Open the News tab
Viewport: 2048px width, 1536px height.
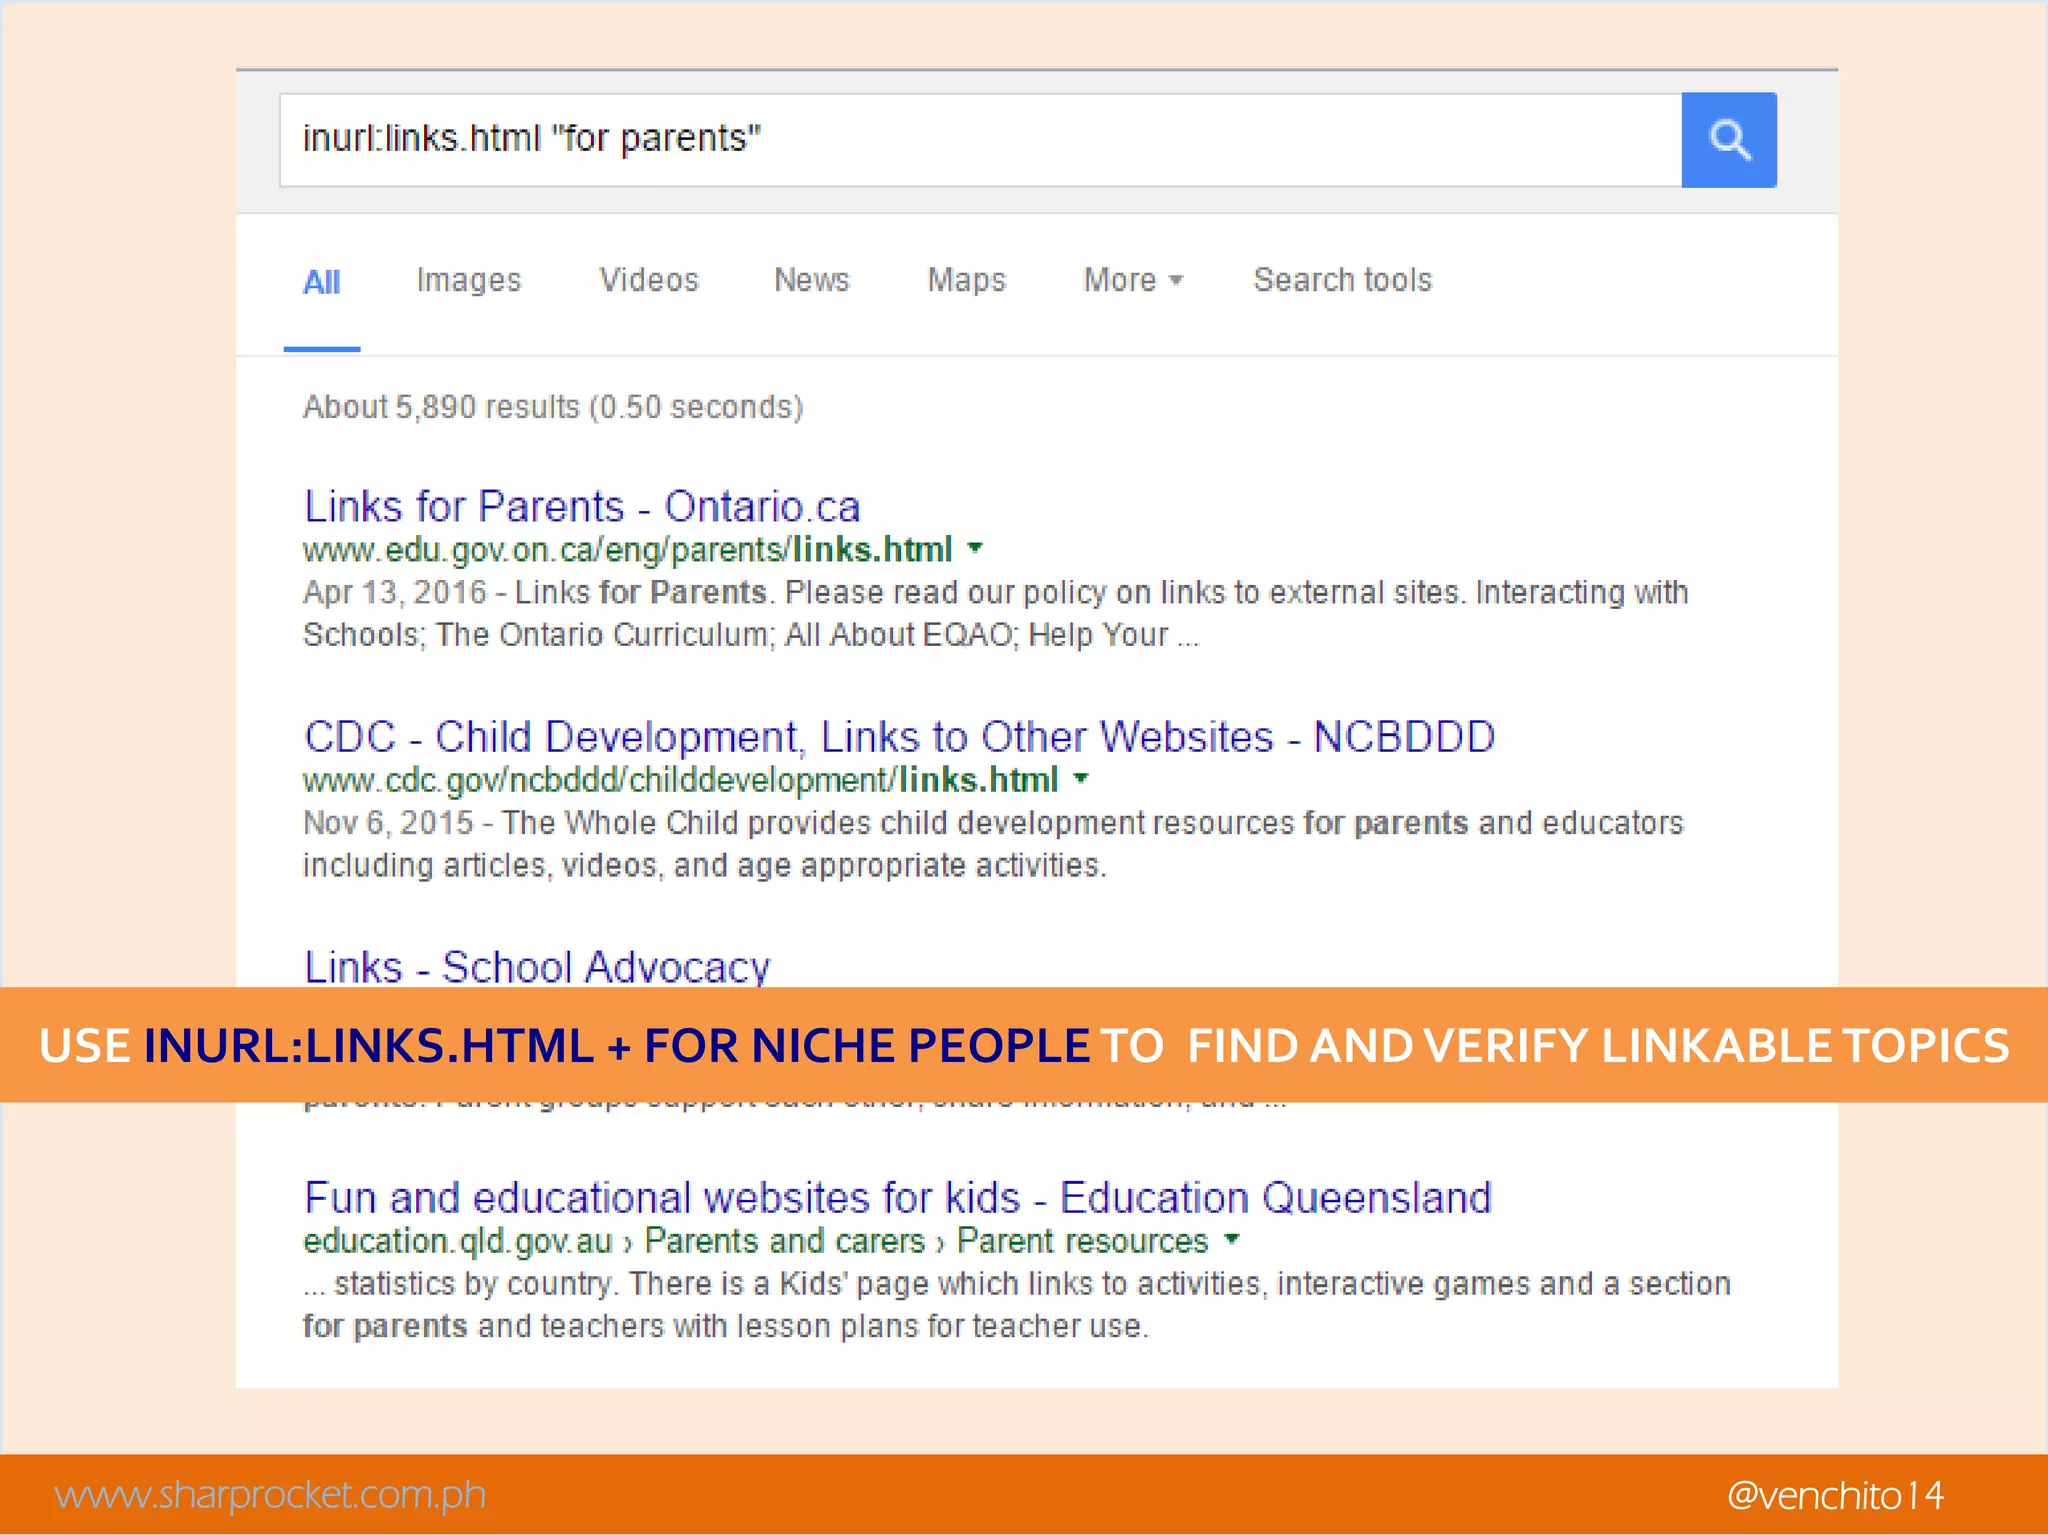811,280
